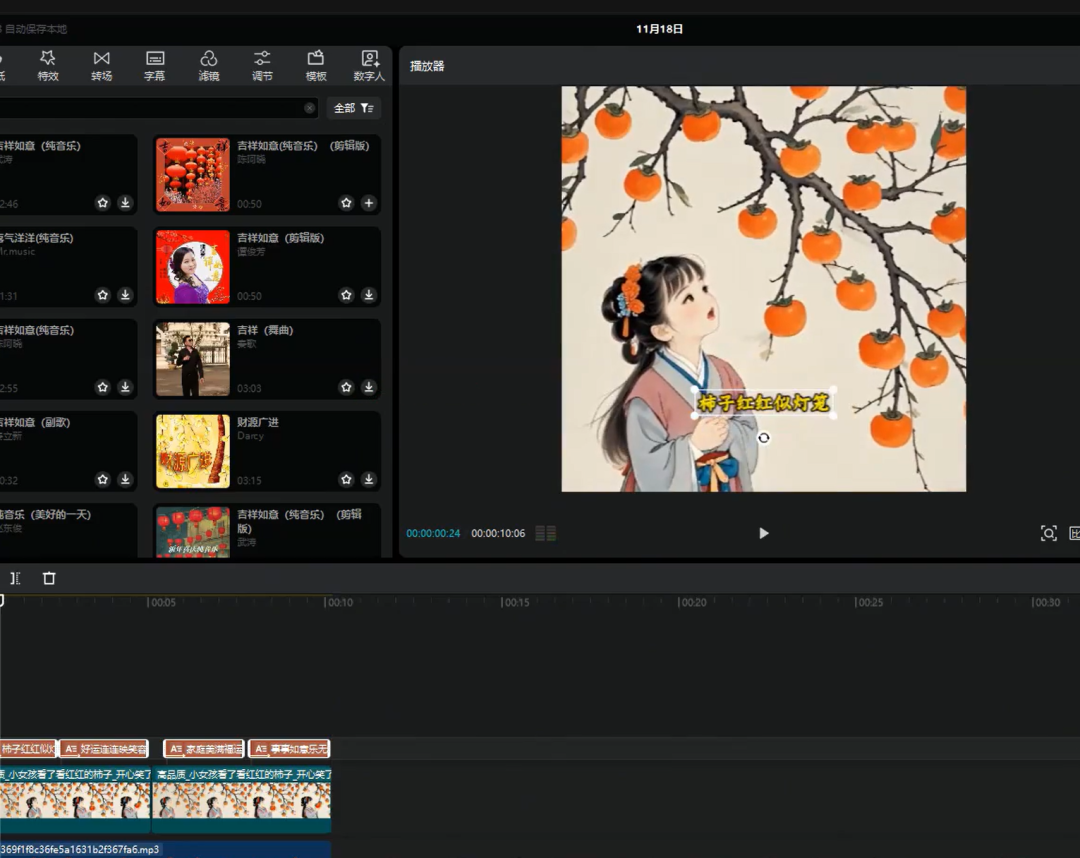Download the 谭俊芳 吉祥如意（剪辑版）track
Viewport: 1080px width, 858px height.
point(369,295)
